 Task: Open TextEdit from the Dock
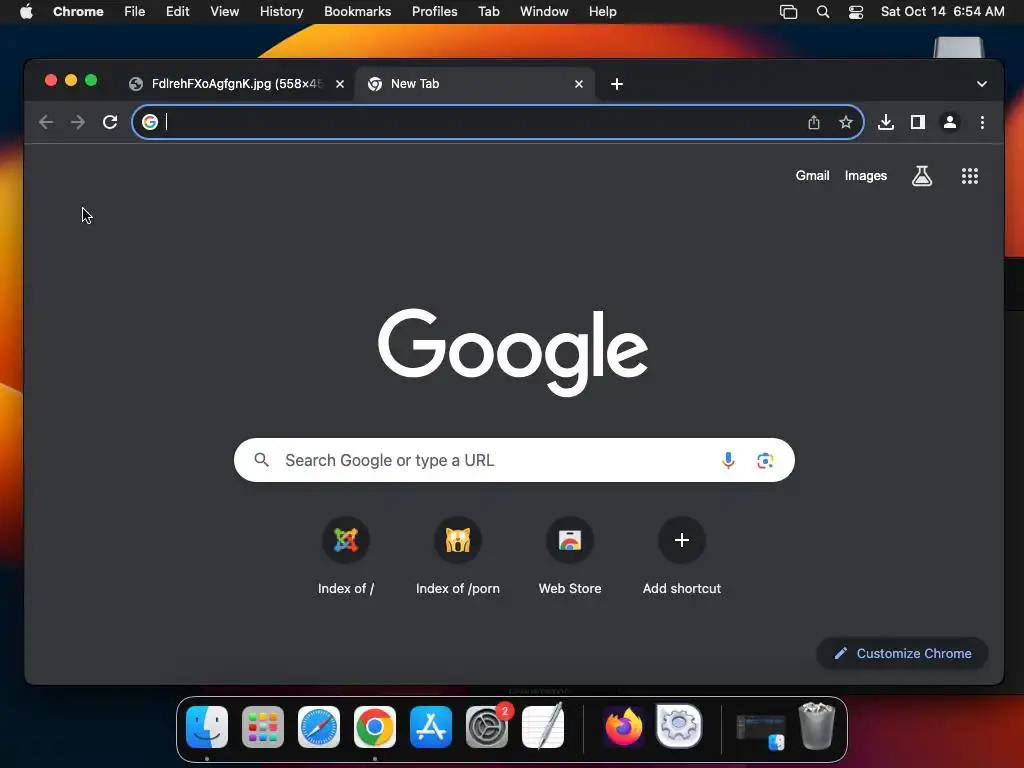(x=543, y=727)
